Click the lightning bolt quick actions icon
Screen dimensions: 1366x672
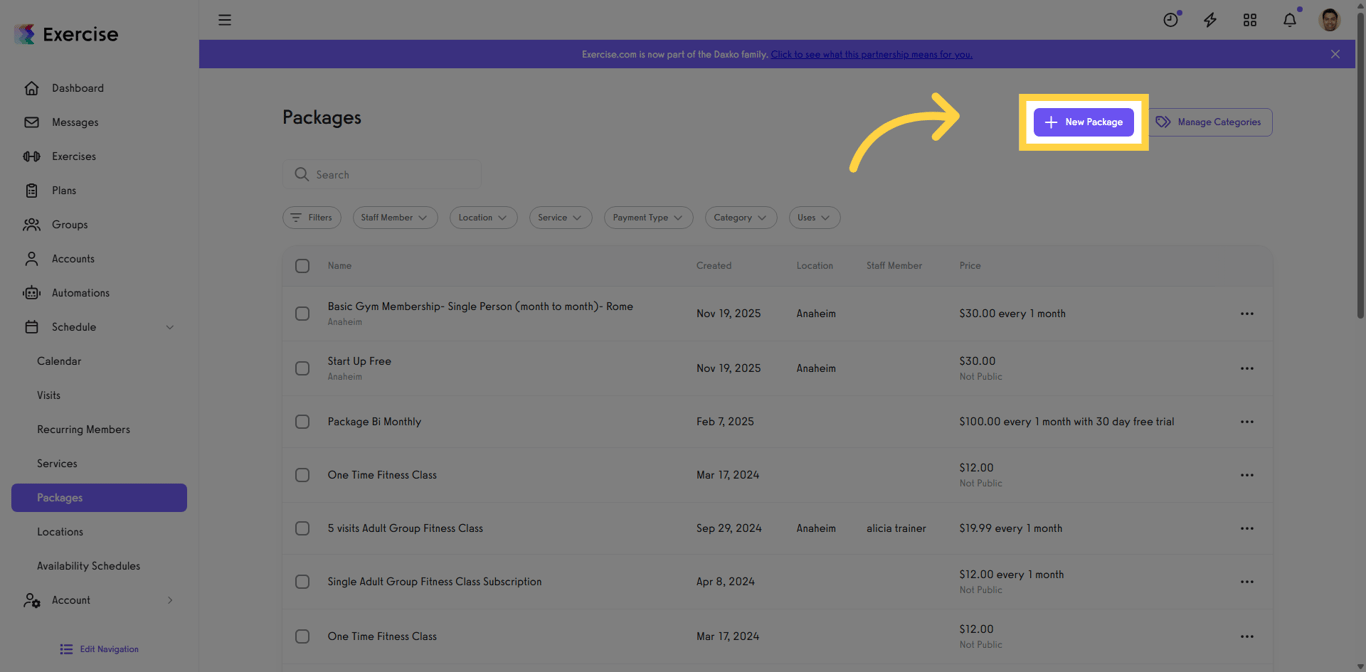coord(1210,19)
